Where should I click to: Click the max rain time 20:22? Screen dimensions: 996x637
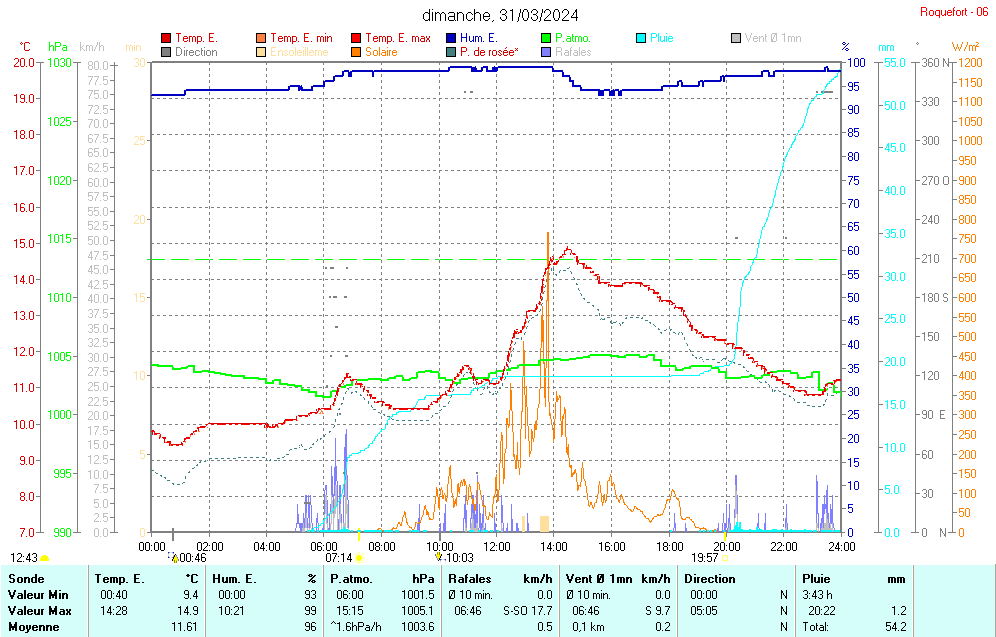point(822,611)
